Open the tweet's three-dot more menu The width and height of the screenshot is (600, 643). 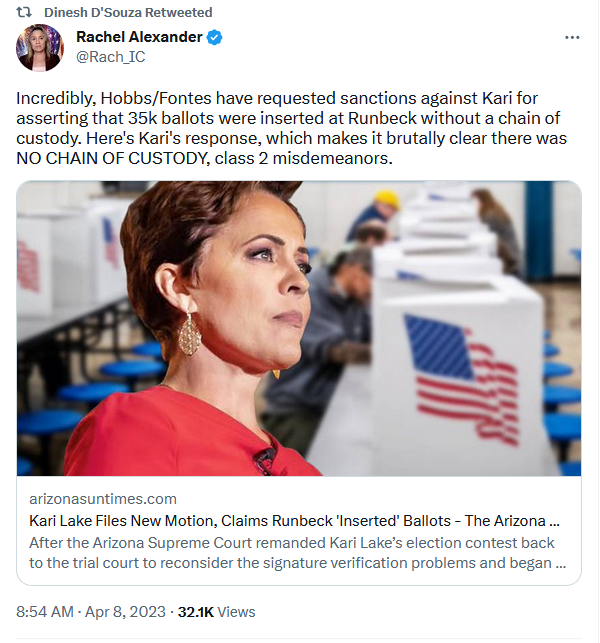click(x=572, y=37)
